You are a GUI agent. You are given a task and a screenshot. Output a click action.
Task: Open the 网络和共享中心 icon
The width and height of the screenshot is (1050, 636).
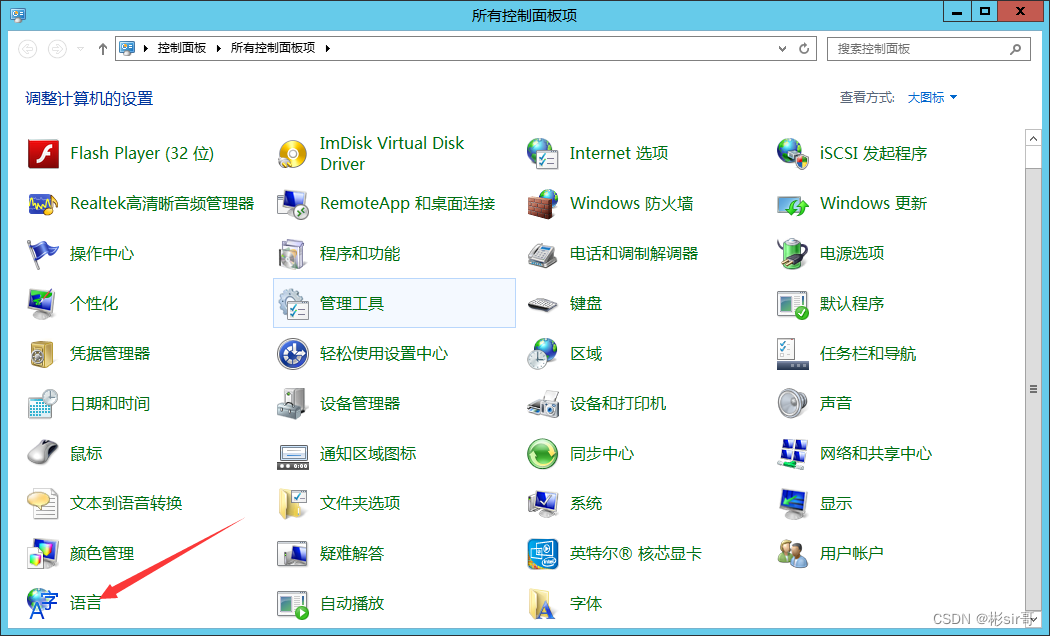click(x=793, y=453)
